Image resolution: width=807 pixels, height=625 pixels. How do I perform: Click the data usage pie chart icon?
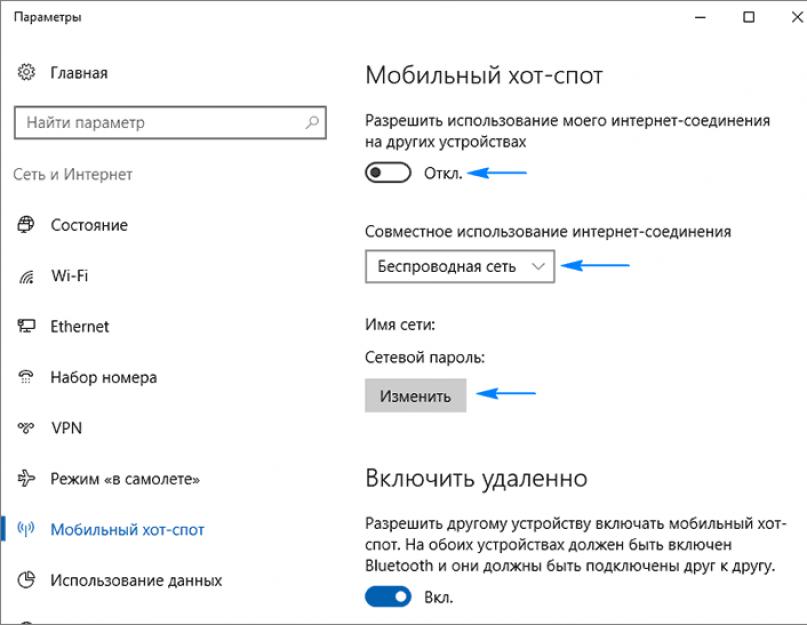click(27, 580)
